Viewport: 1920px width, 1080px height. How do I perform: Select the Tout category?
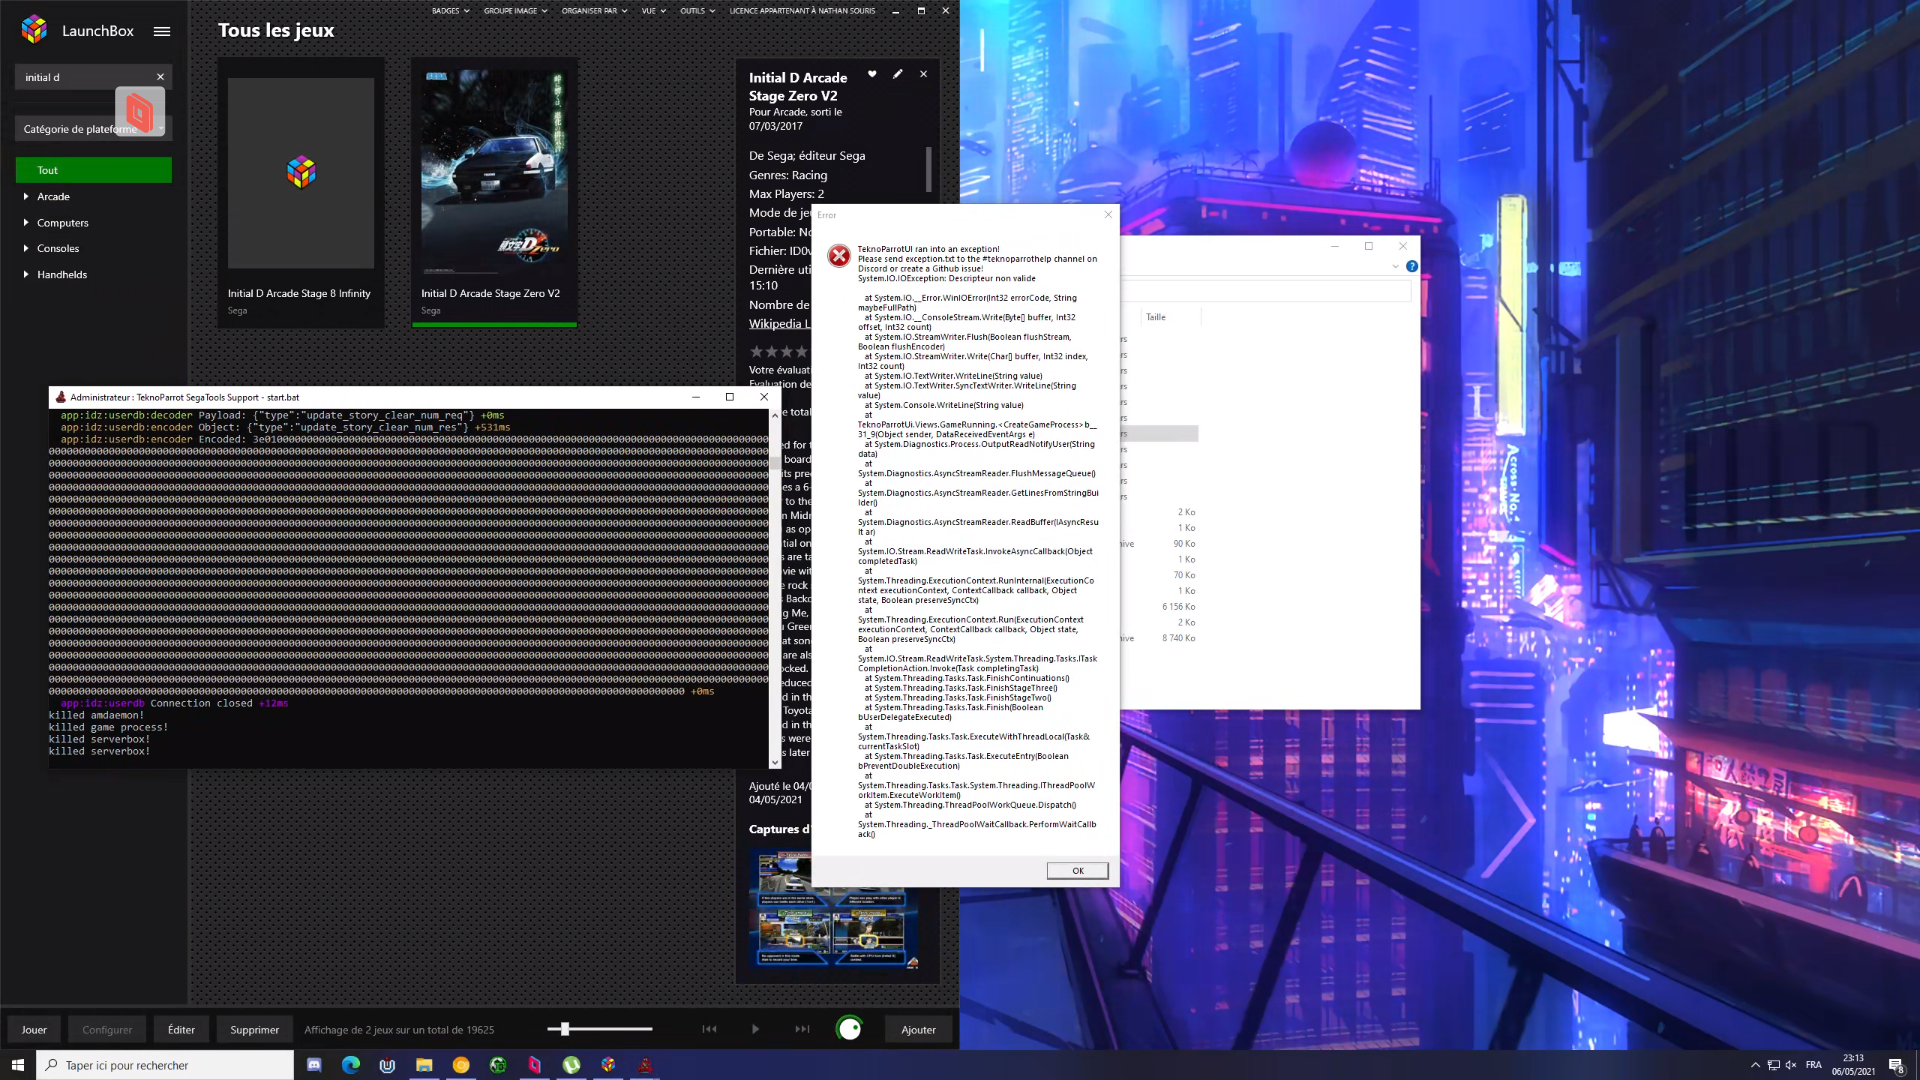[x=93, y=170]
